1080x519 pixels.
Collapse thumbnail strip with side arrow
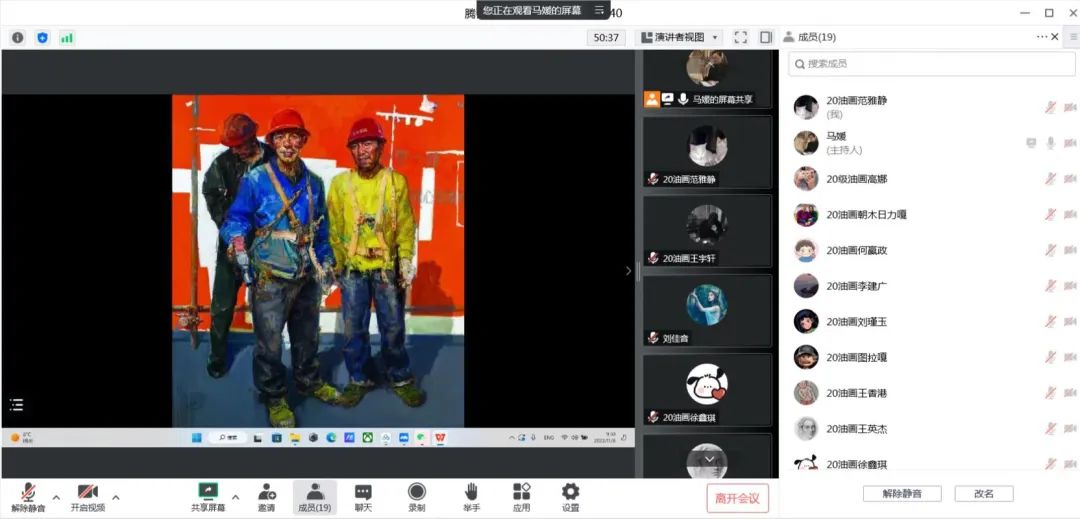click(x=628, y=271)
